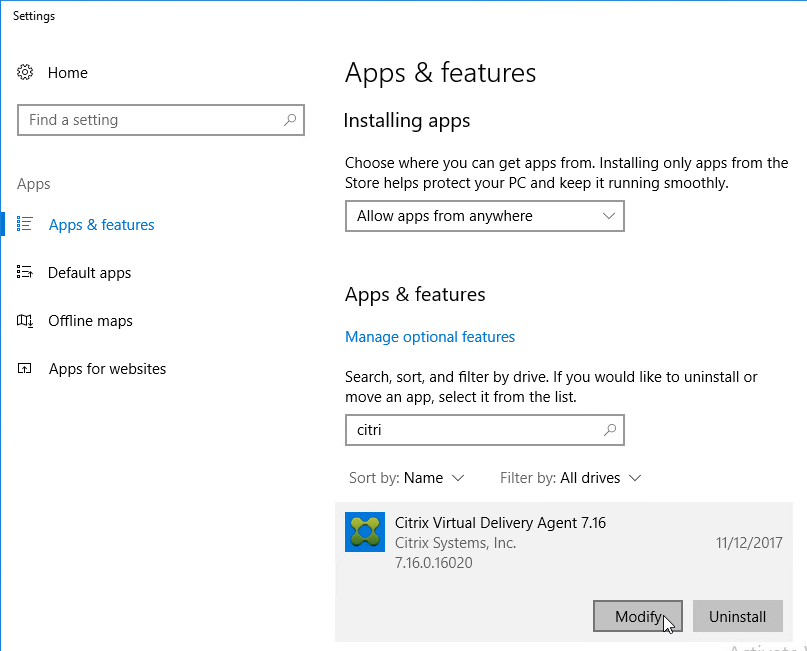
Task: Click the Installing apps heading
Action: coord(407,121)
